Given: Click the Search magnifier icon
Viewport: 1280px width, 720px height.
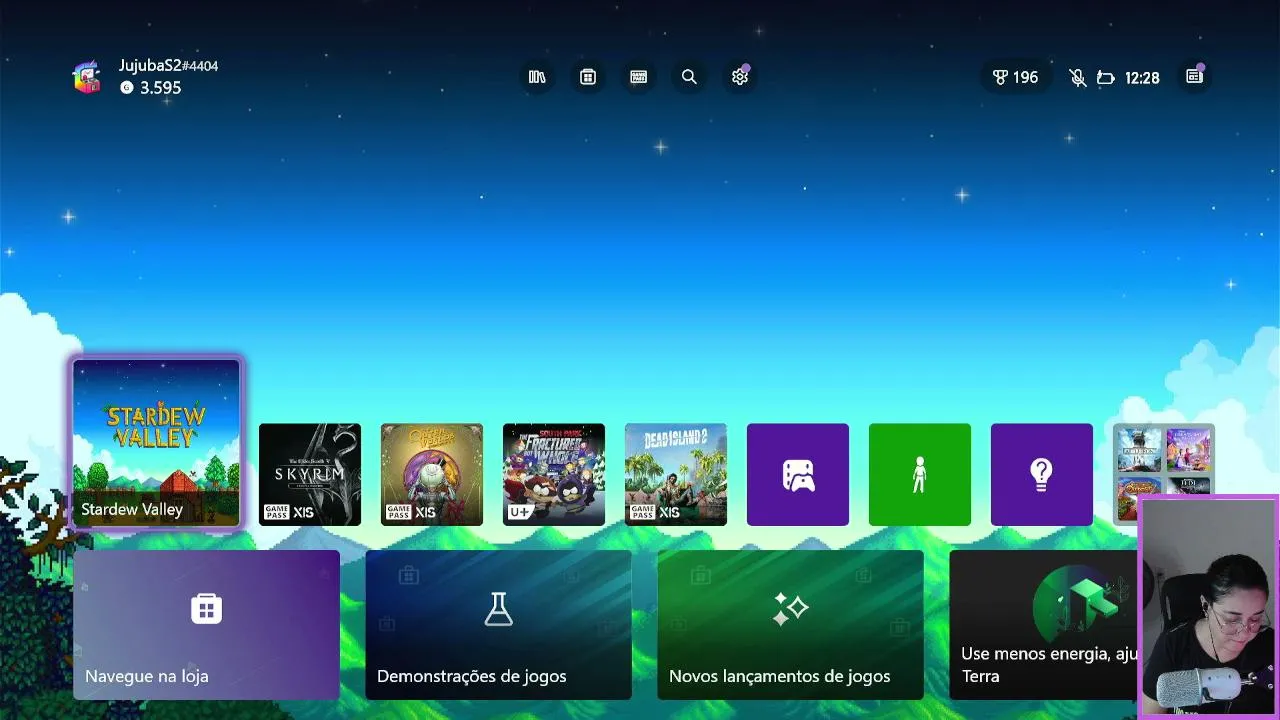Looking at the screenshot, I should pos(689,77).
